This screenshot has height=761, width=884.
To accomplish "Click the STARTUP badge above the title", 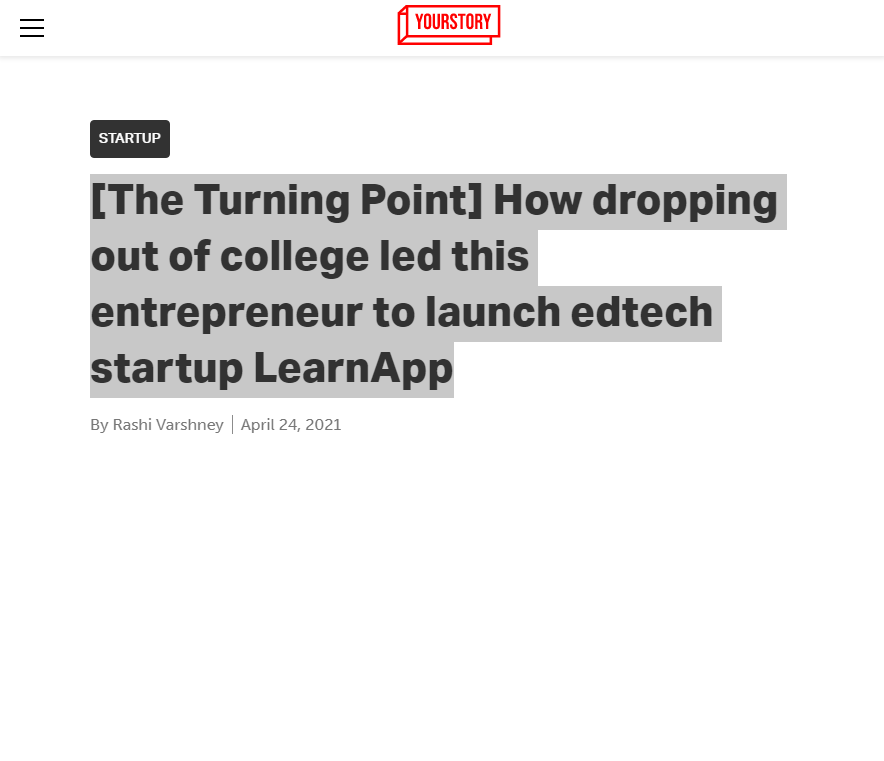I will 129,139.
